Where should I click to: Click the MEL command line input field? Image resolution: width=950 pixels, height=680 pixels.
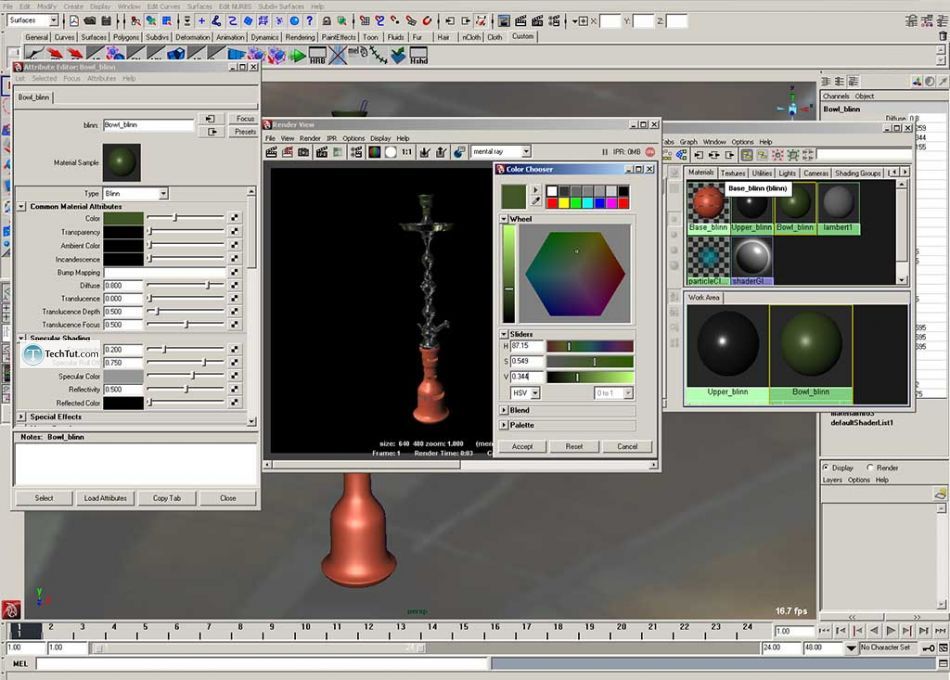[262, 664]
